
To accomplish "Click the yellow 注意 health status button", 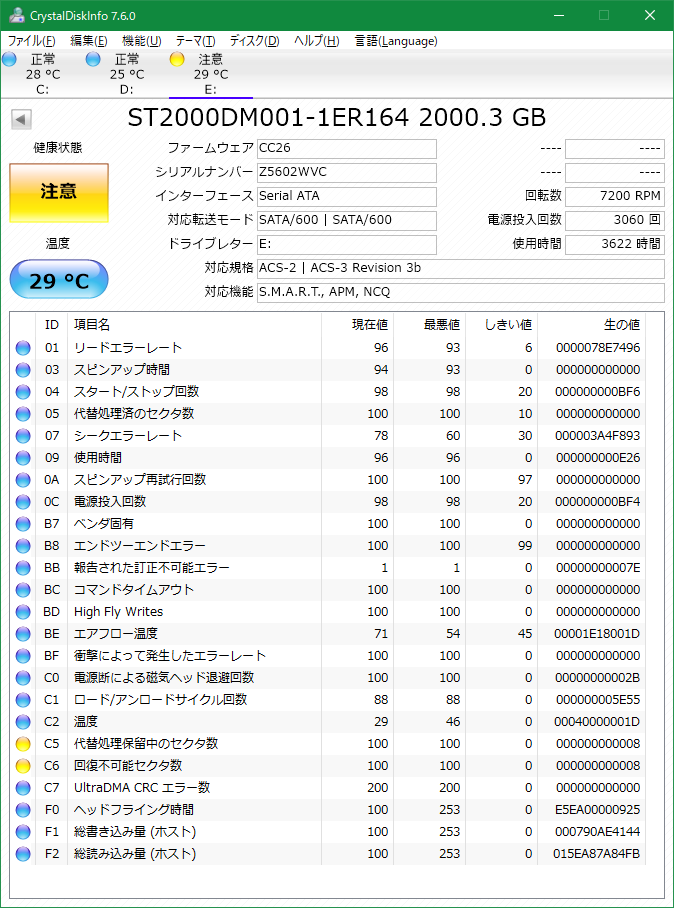I will coord(59,192).
